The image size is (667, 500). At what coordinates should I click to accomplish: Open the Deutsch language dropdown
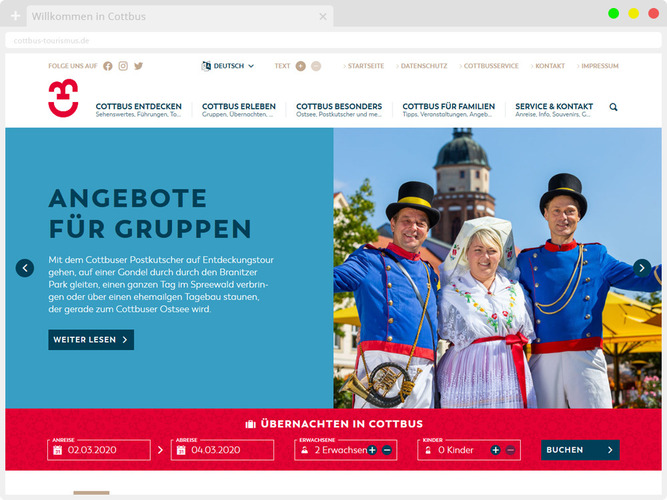[228, 66]
